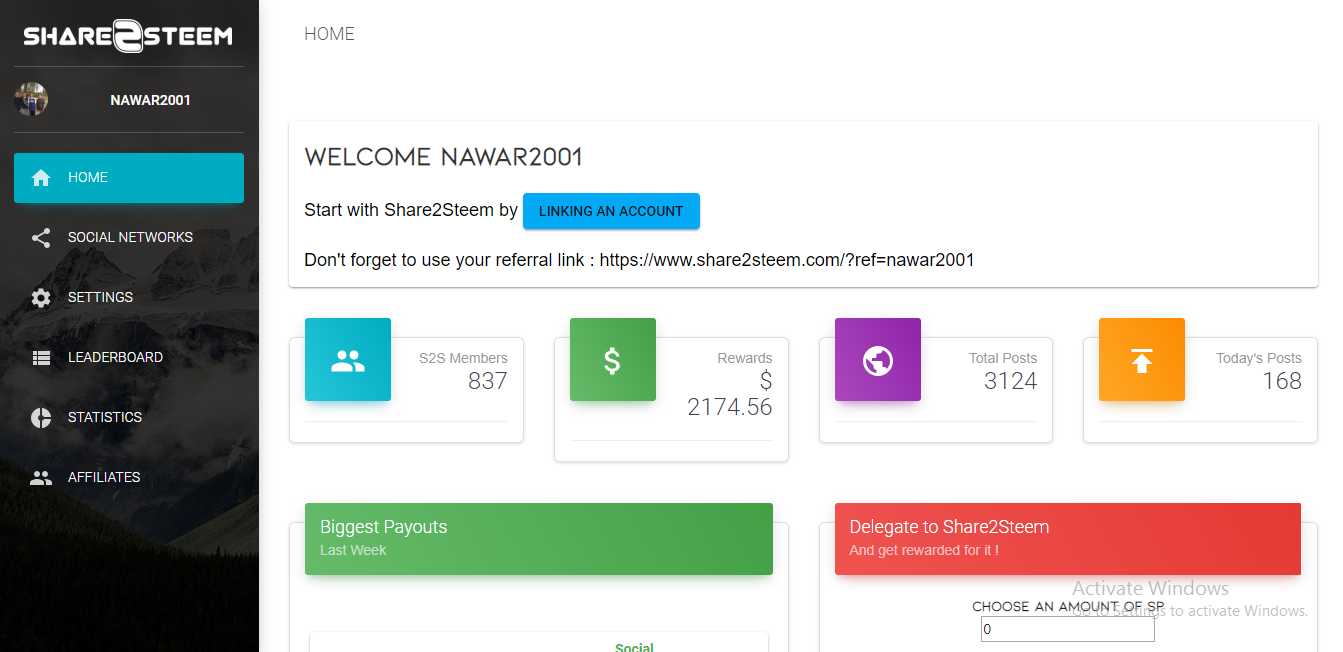Click the LINKING AN ACCOUNT button
The width and height of the screenshot is (1343, 652).
(x=611, y=211)
